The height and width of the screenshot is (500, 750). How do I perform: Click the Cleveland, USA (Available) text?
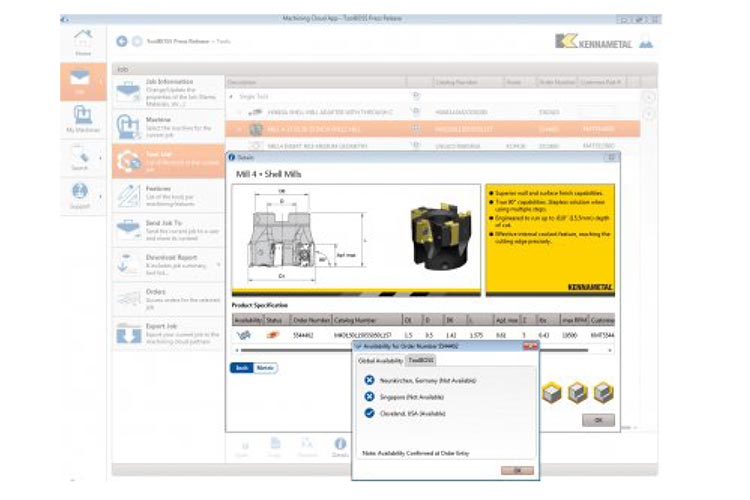click(412, 413)
